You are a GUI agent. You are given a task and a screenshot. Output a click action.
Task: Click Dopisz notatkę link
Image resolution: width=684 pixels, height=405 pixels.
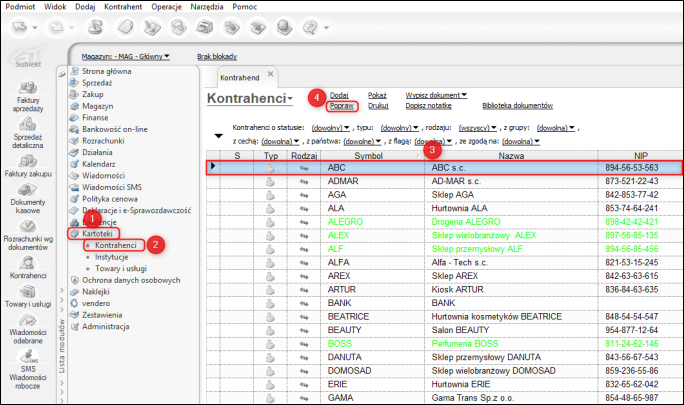[428, 106]
